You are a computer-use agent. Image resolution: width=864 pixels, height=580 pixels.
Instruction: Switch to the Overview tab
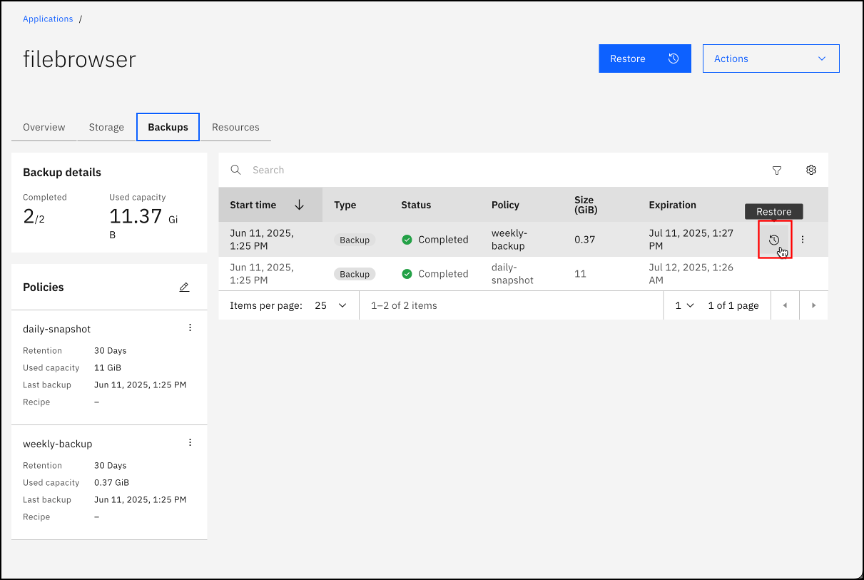(x=44, y=127)
